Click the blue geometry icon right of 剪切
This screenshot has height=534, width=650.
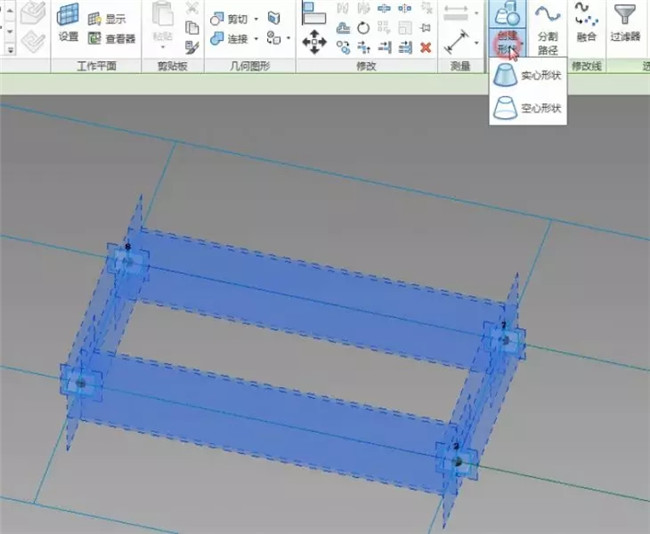click(x=274, y=18)
